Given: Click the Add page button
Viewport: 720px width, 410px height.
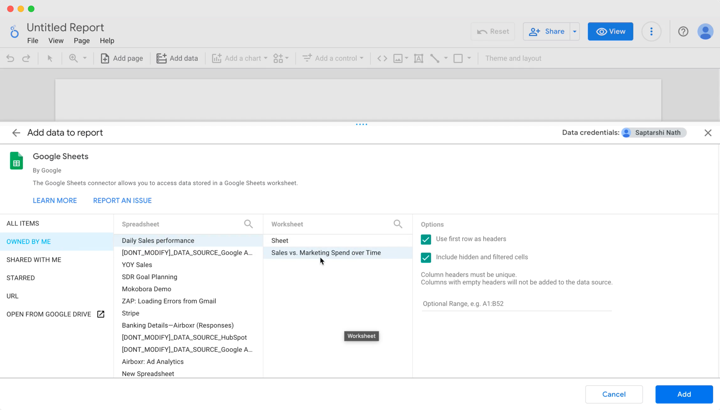Looking at the screenshot, I should pos(122,58).
